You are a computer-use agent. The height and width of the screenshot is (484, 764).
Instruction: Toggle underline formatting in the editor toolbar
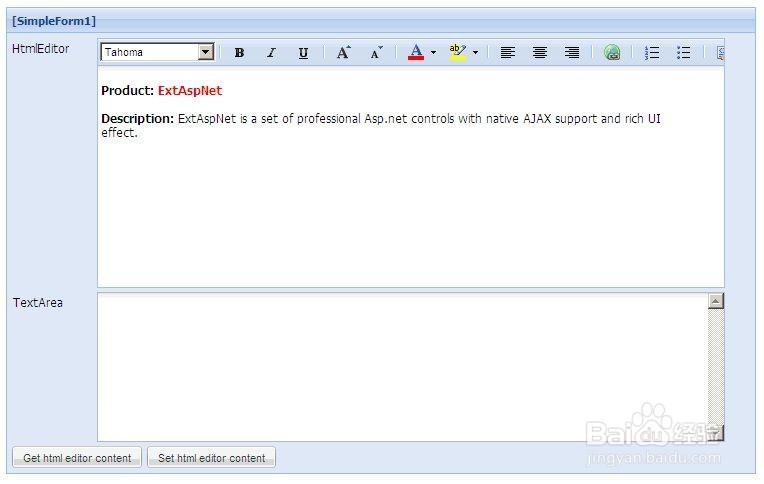(303, 53)
